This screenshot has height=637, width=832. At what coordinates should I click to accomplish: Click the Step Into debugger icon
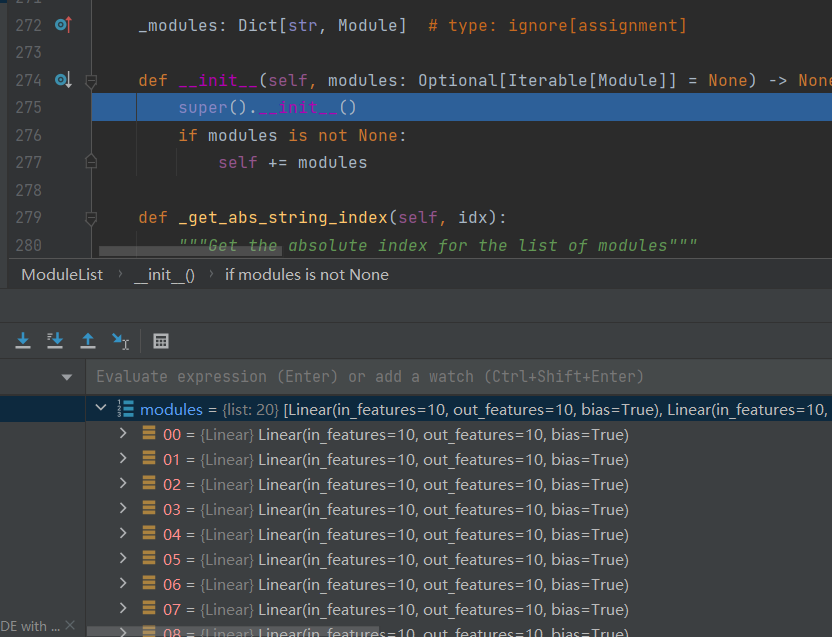tap(23, 341)
